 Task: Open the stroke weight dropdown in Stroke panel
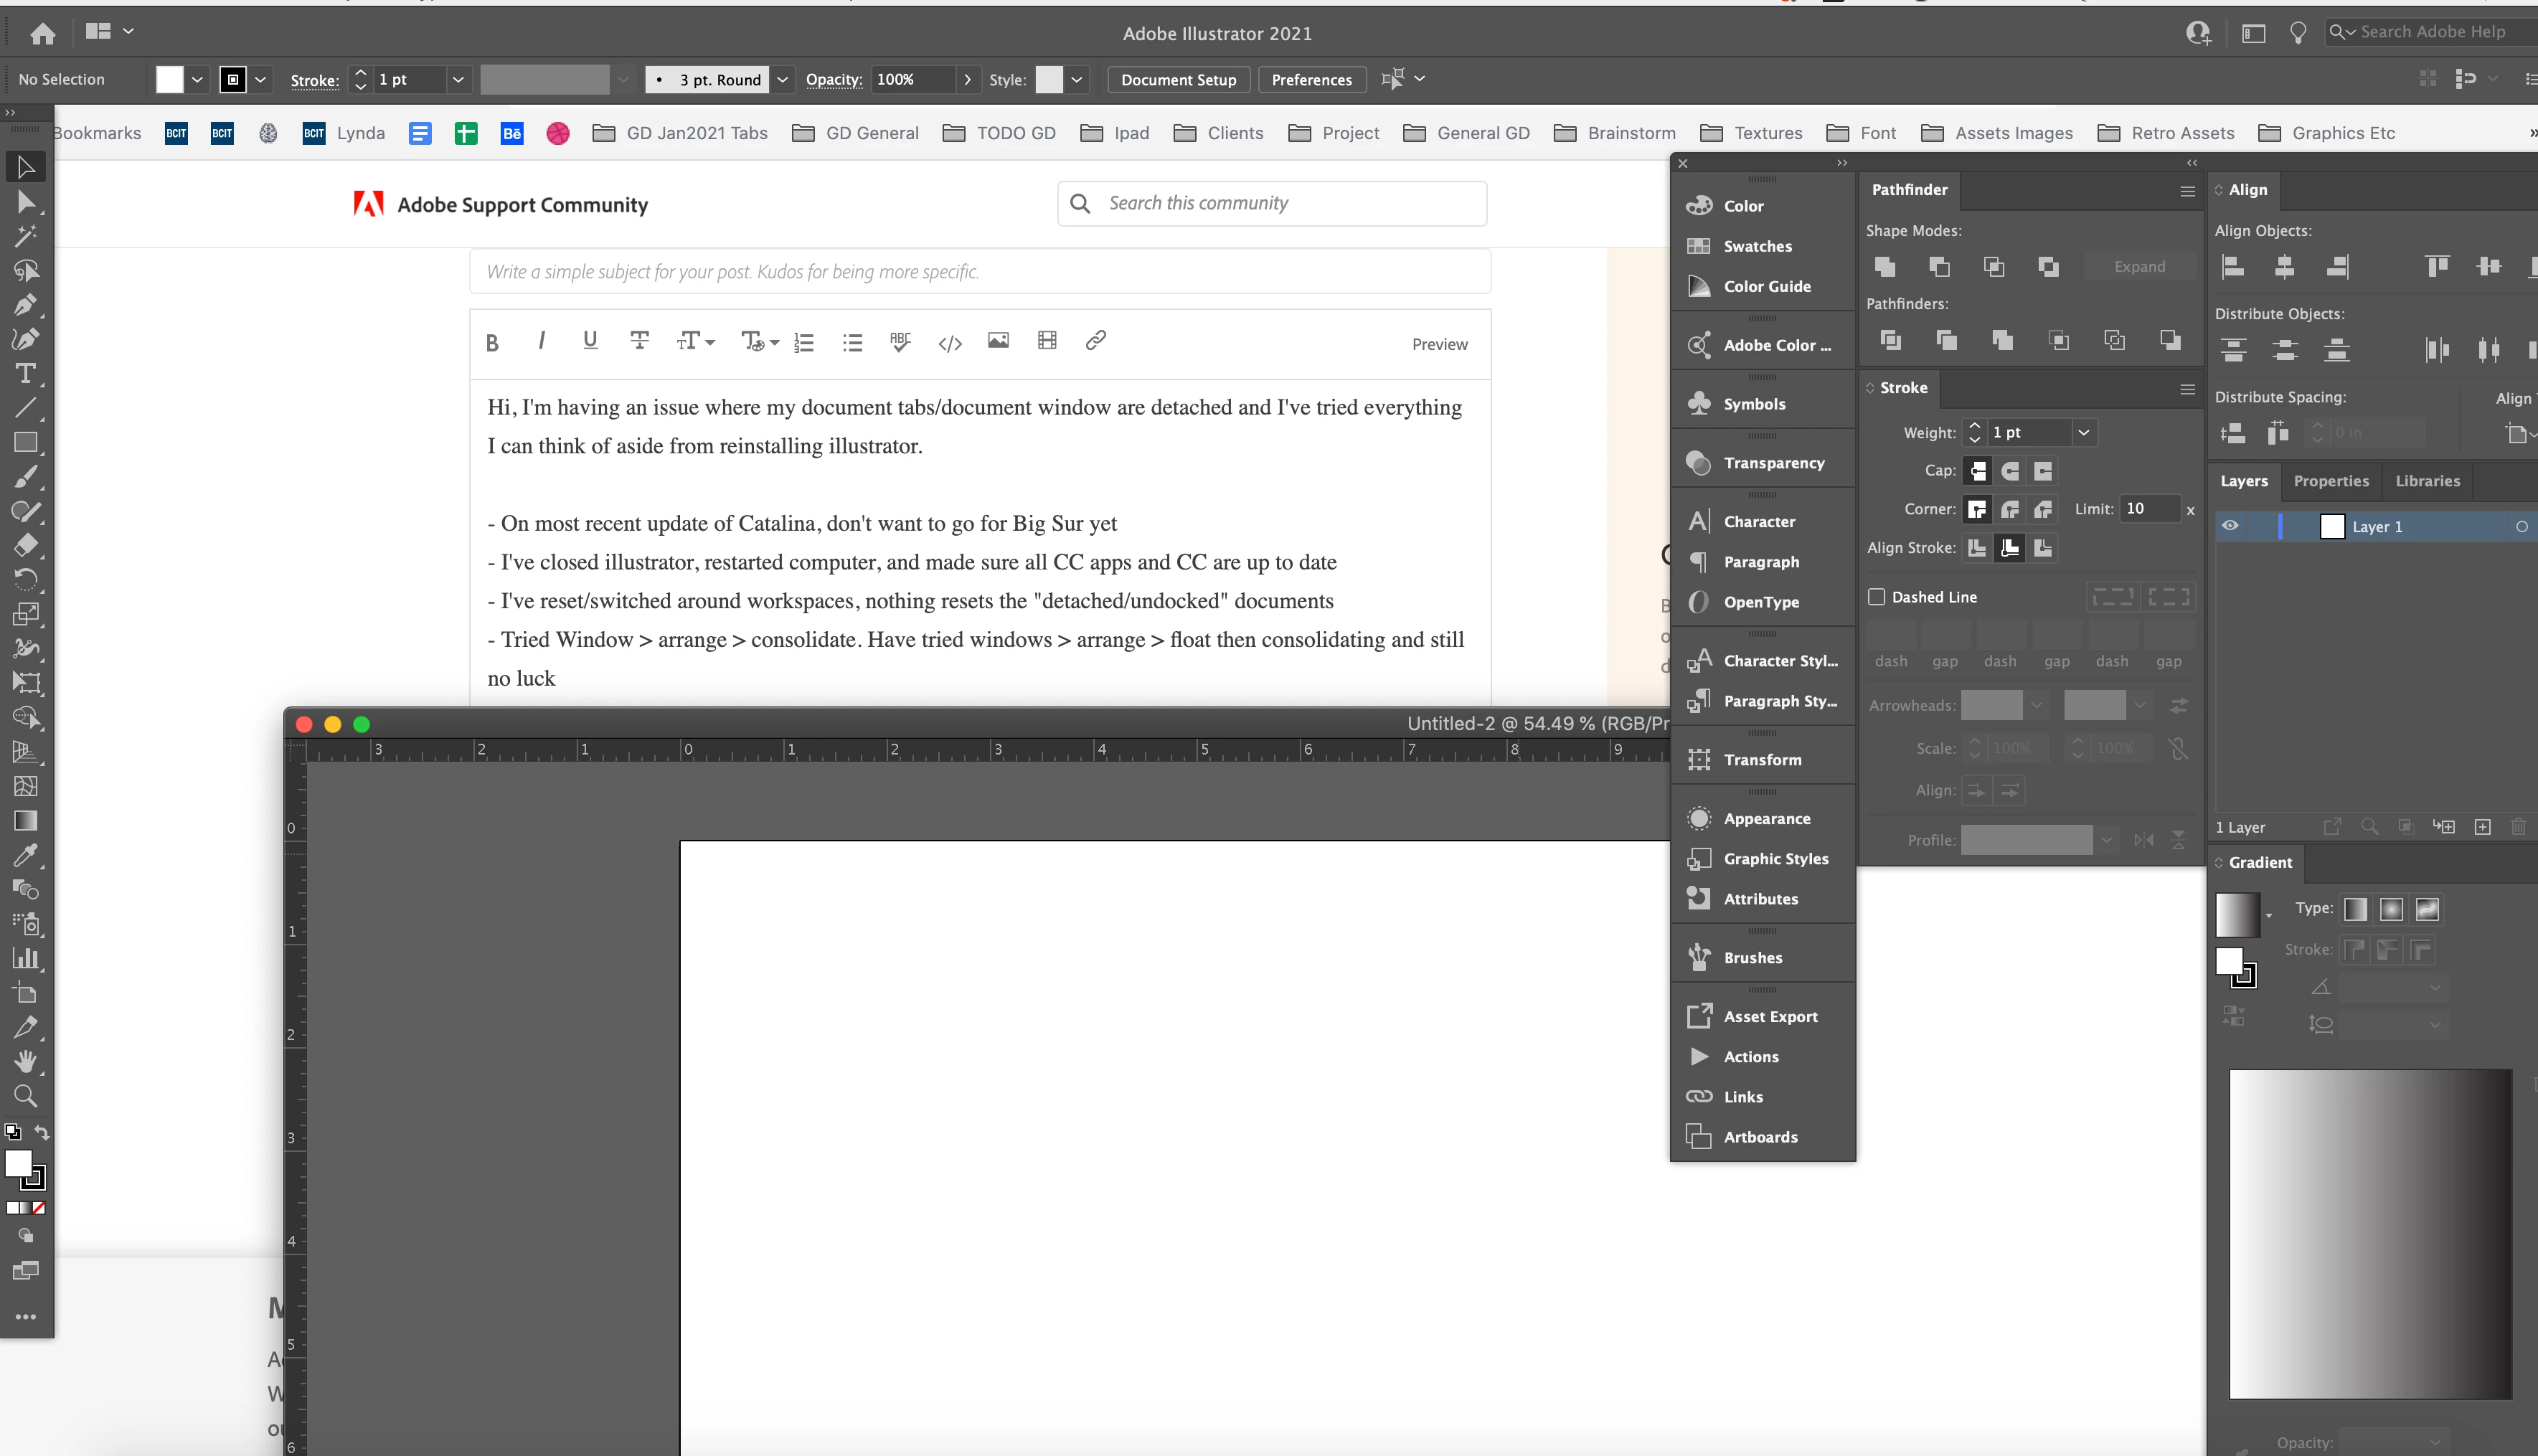pos(2084,433)
